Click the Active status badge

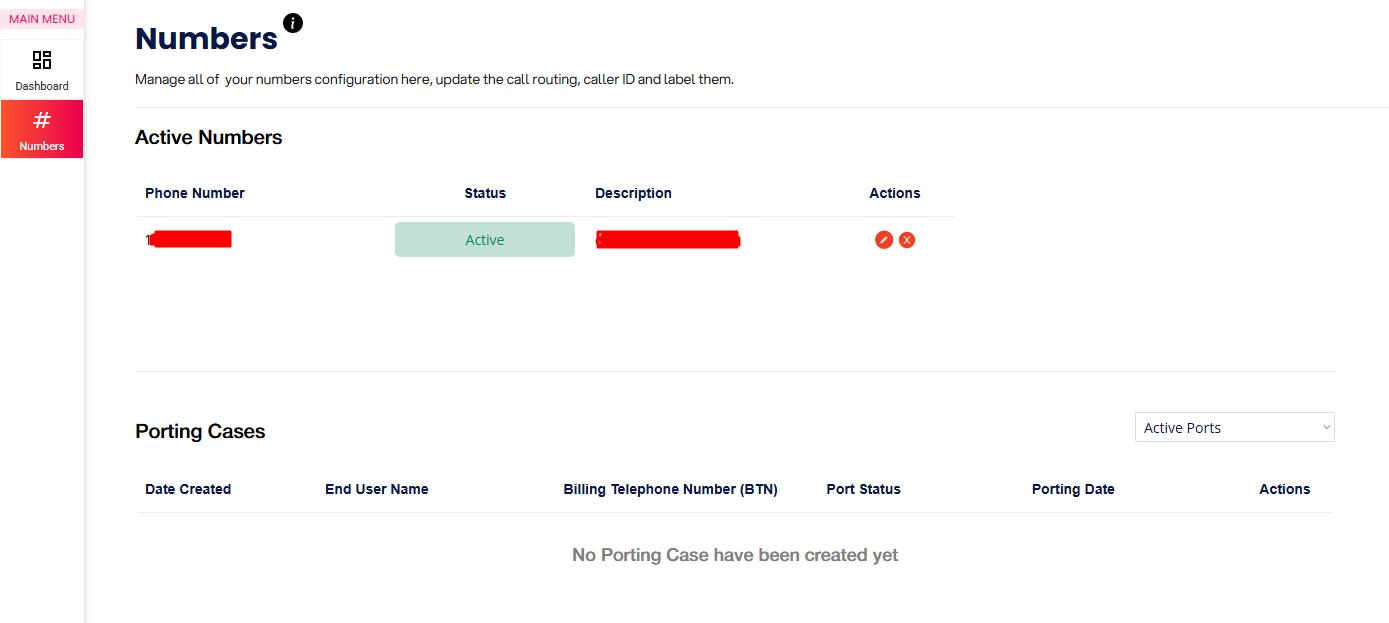click(x=485, y=240)
